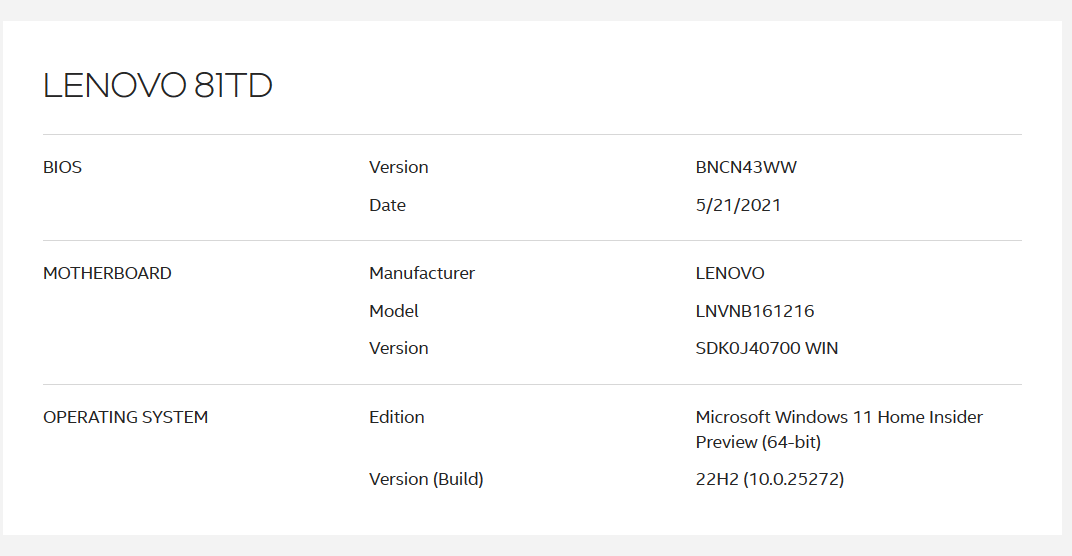
Task: Click the motherboard Version label
Action: point(398,348)
